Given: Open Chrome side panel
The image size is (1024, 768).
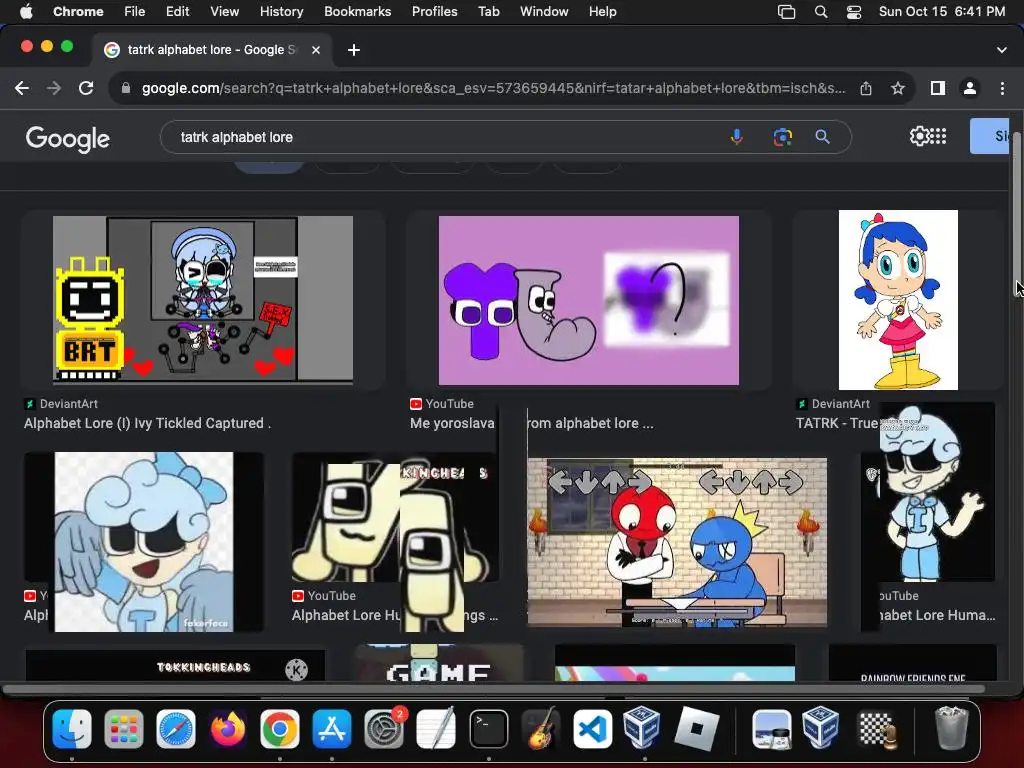Looking at the screenshot, I should [x=938, y=88].
